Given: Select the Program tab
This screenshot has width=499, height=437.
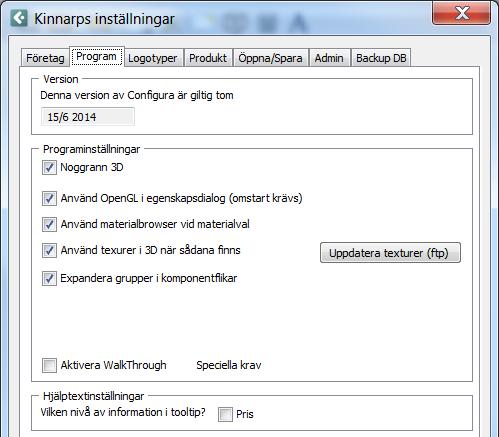Looking at the screenshot, I should [x=97, y=57].
